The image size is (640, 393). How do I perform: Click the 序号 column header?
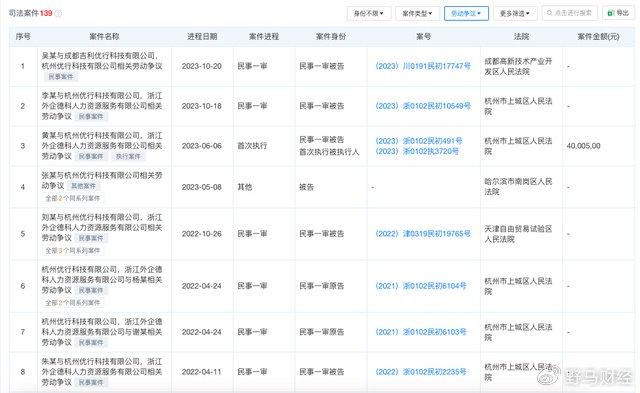[23, 37]
